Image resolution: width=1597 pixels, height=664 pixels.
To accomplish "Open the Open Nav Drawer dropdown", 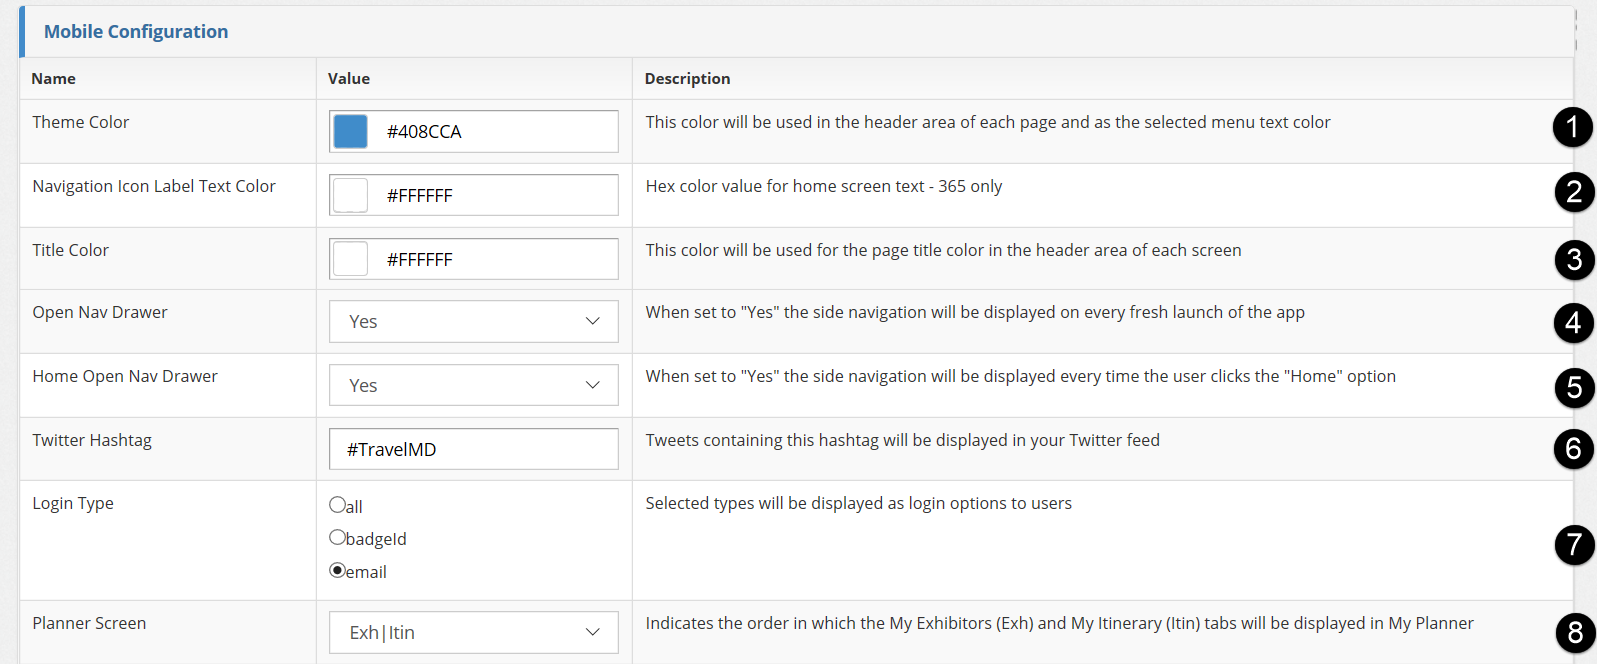I will (x=473, y=322).
